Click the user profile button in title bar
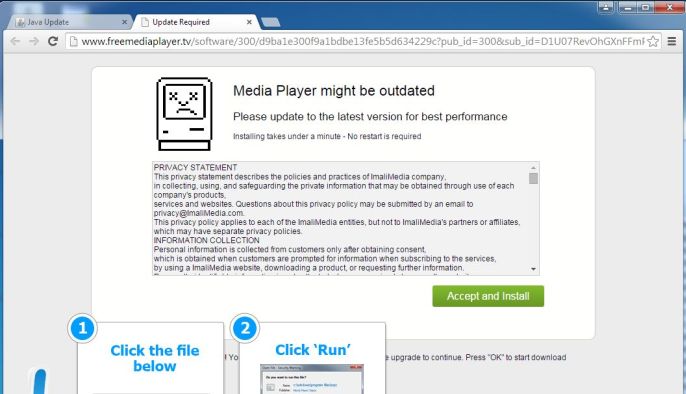 point(606,7)
